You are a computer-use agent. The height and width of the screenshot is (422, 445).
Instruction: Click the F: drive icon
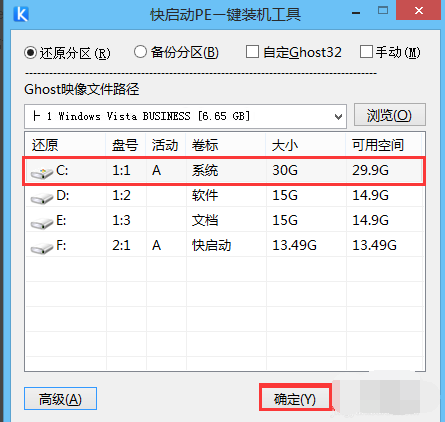point(42,248)
